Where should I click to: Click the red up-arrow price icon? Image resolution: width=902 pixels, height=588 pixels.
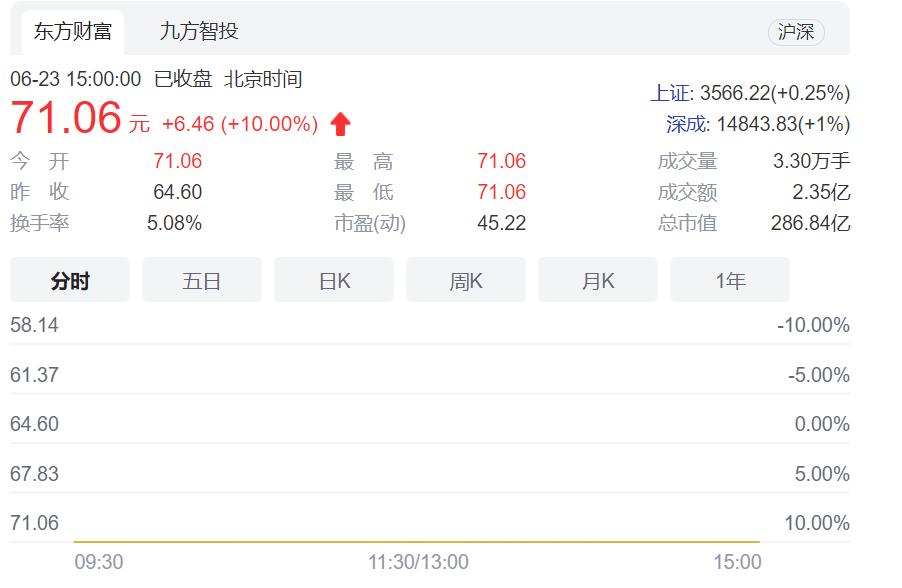click(x=341, y=124)
